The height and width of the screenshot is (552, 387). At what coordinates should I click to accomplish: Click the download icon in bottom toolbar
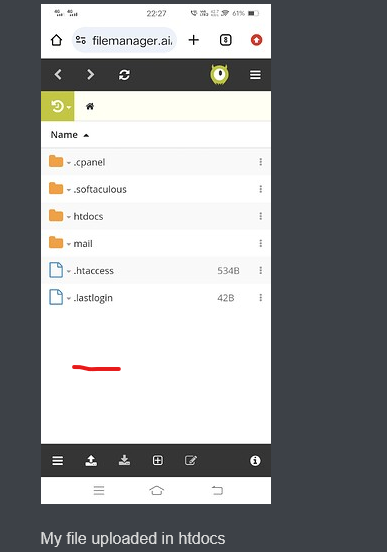pyautogui.click(x=124, y=460)
